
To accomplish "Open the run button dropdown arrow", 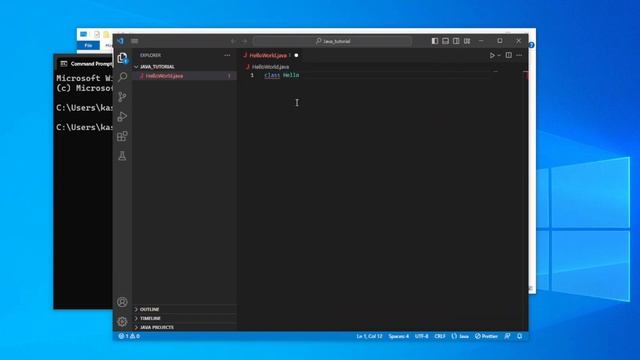I will pyautogui.click(x=499, y=55).
